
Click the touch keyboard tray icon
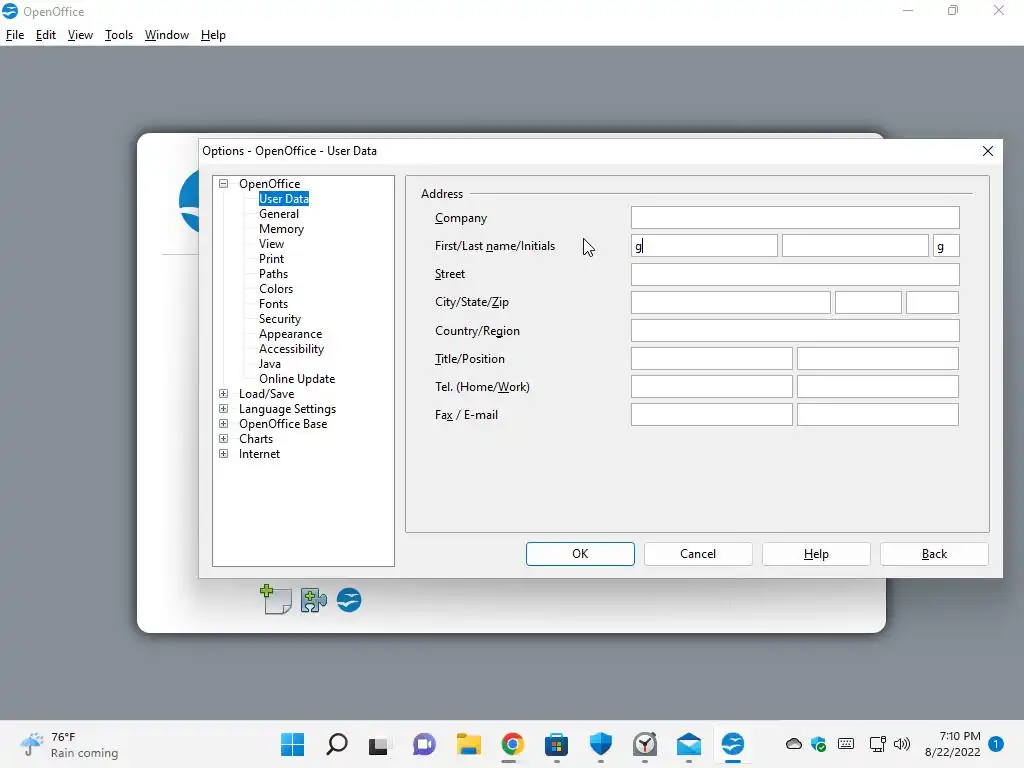point(846,744)
